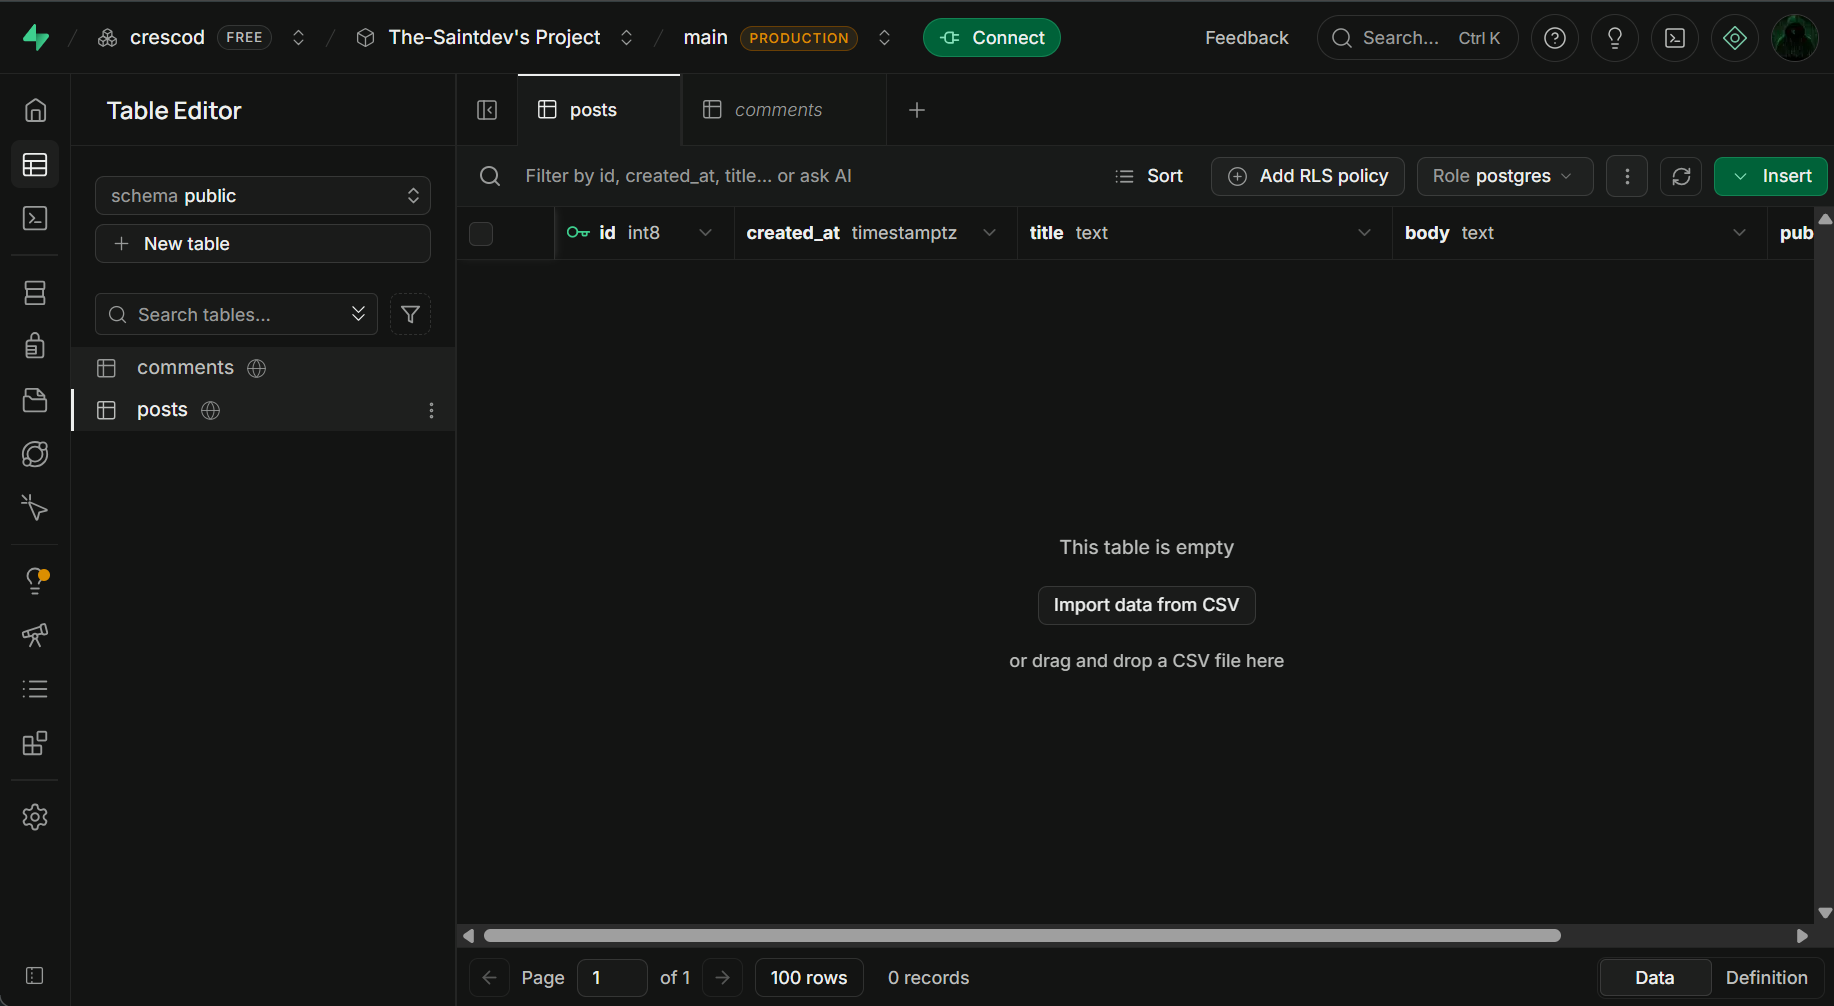Viewport: 1834px width, 1006px height.
Task: Click the Sort button
Action: point(1149,176)
